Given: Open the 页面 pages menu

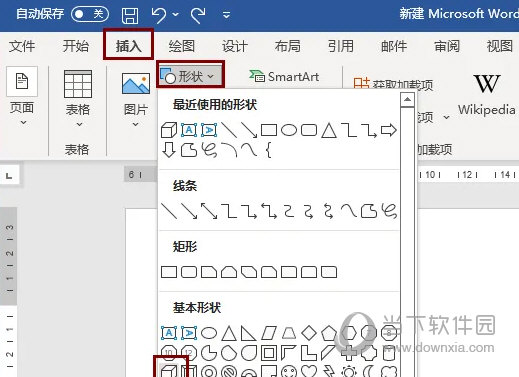Looking at the screenshot, I should 22,96.
